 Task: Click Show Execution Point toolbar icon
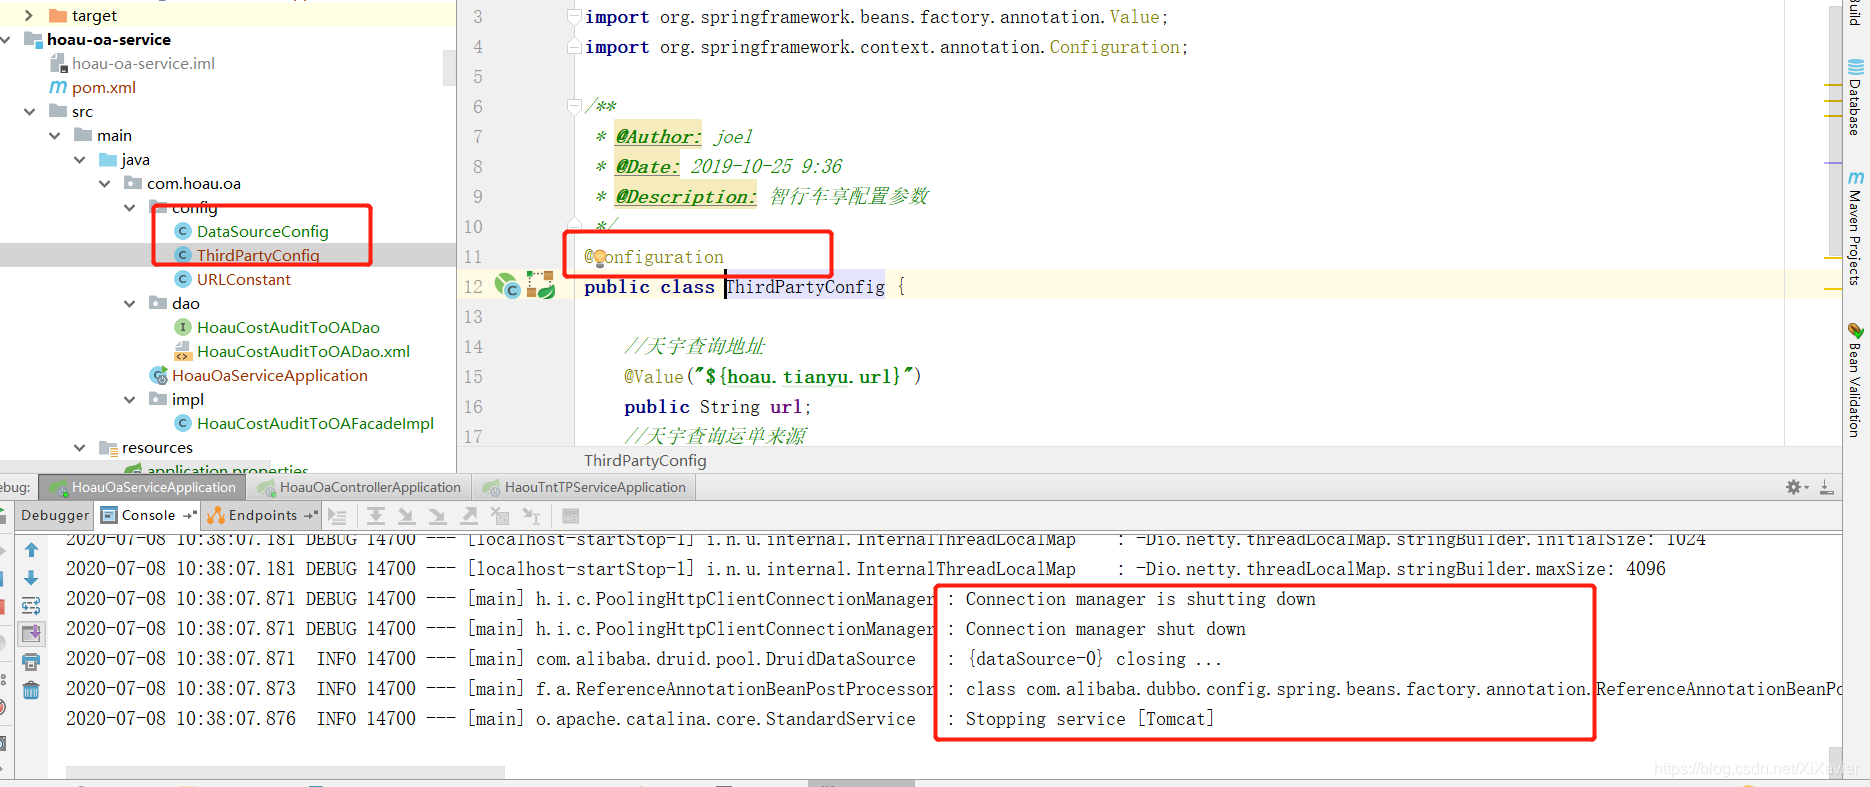pyautogui.click(x=337, y=516)
